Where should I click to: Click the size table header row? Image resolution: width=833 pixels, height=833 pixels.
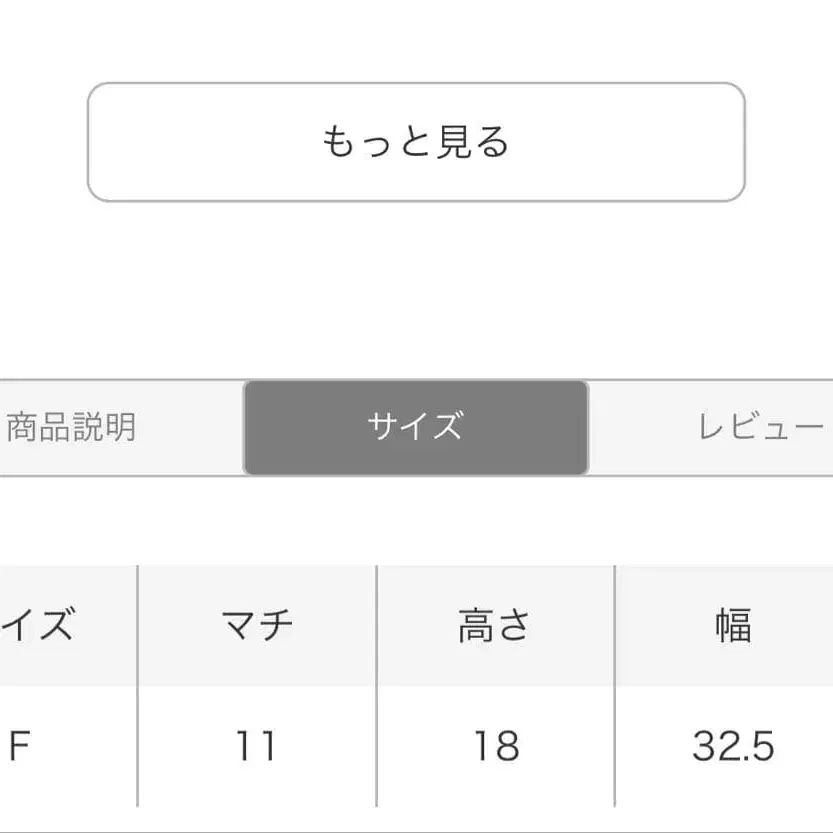point(416,625)
